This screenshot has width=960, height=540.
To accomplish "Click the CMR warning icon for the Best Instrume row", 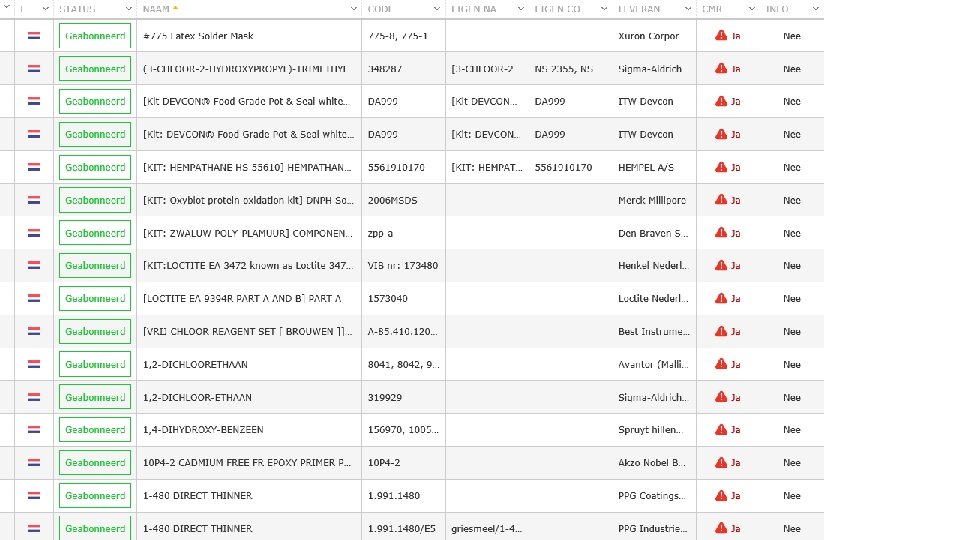I will 721,331.
